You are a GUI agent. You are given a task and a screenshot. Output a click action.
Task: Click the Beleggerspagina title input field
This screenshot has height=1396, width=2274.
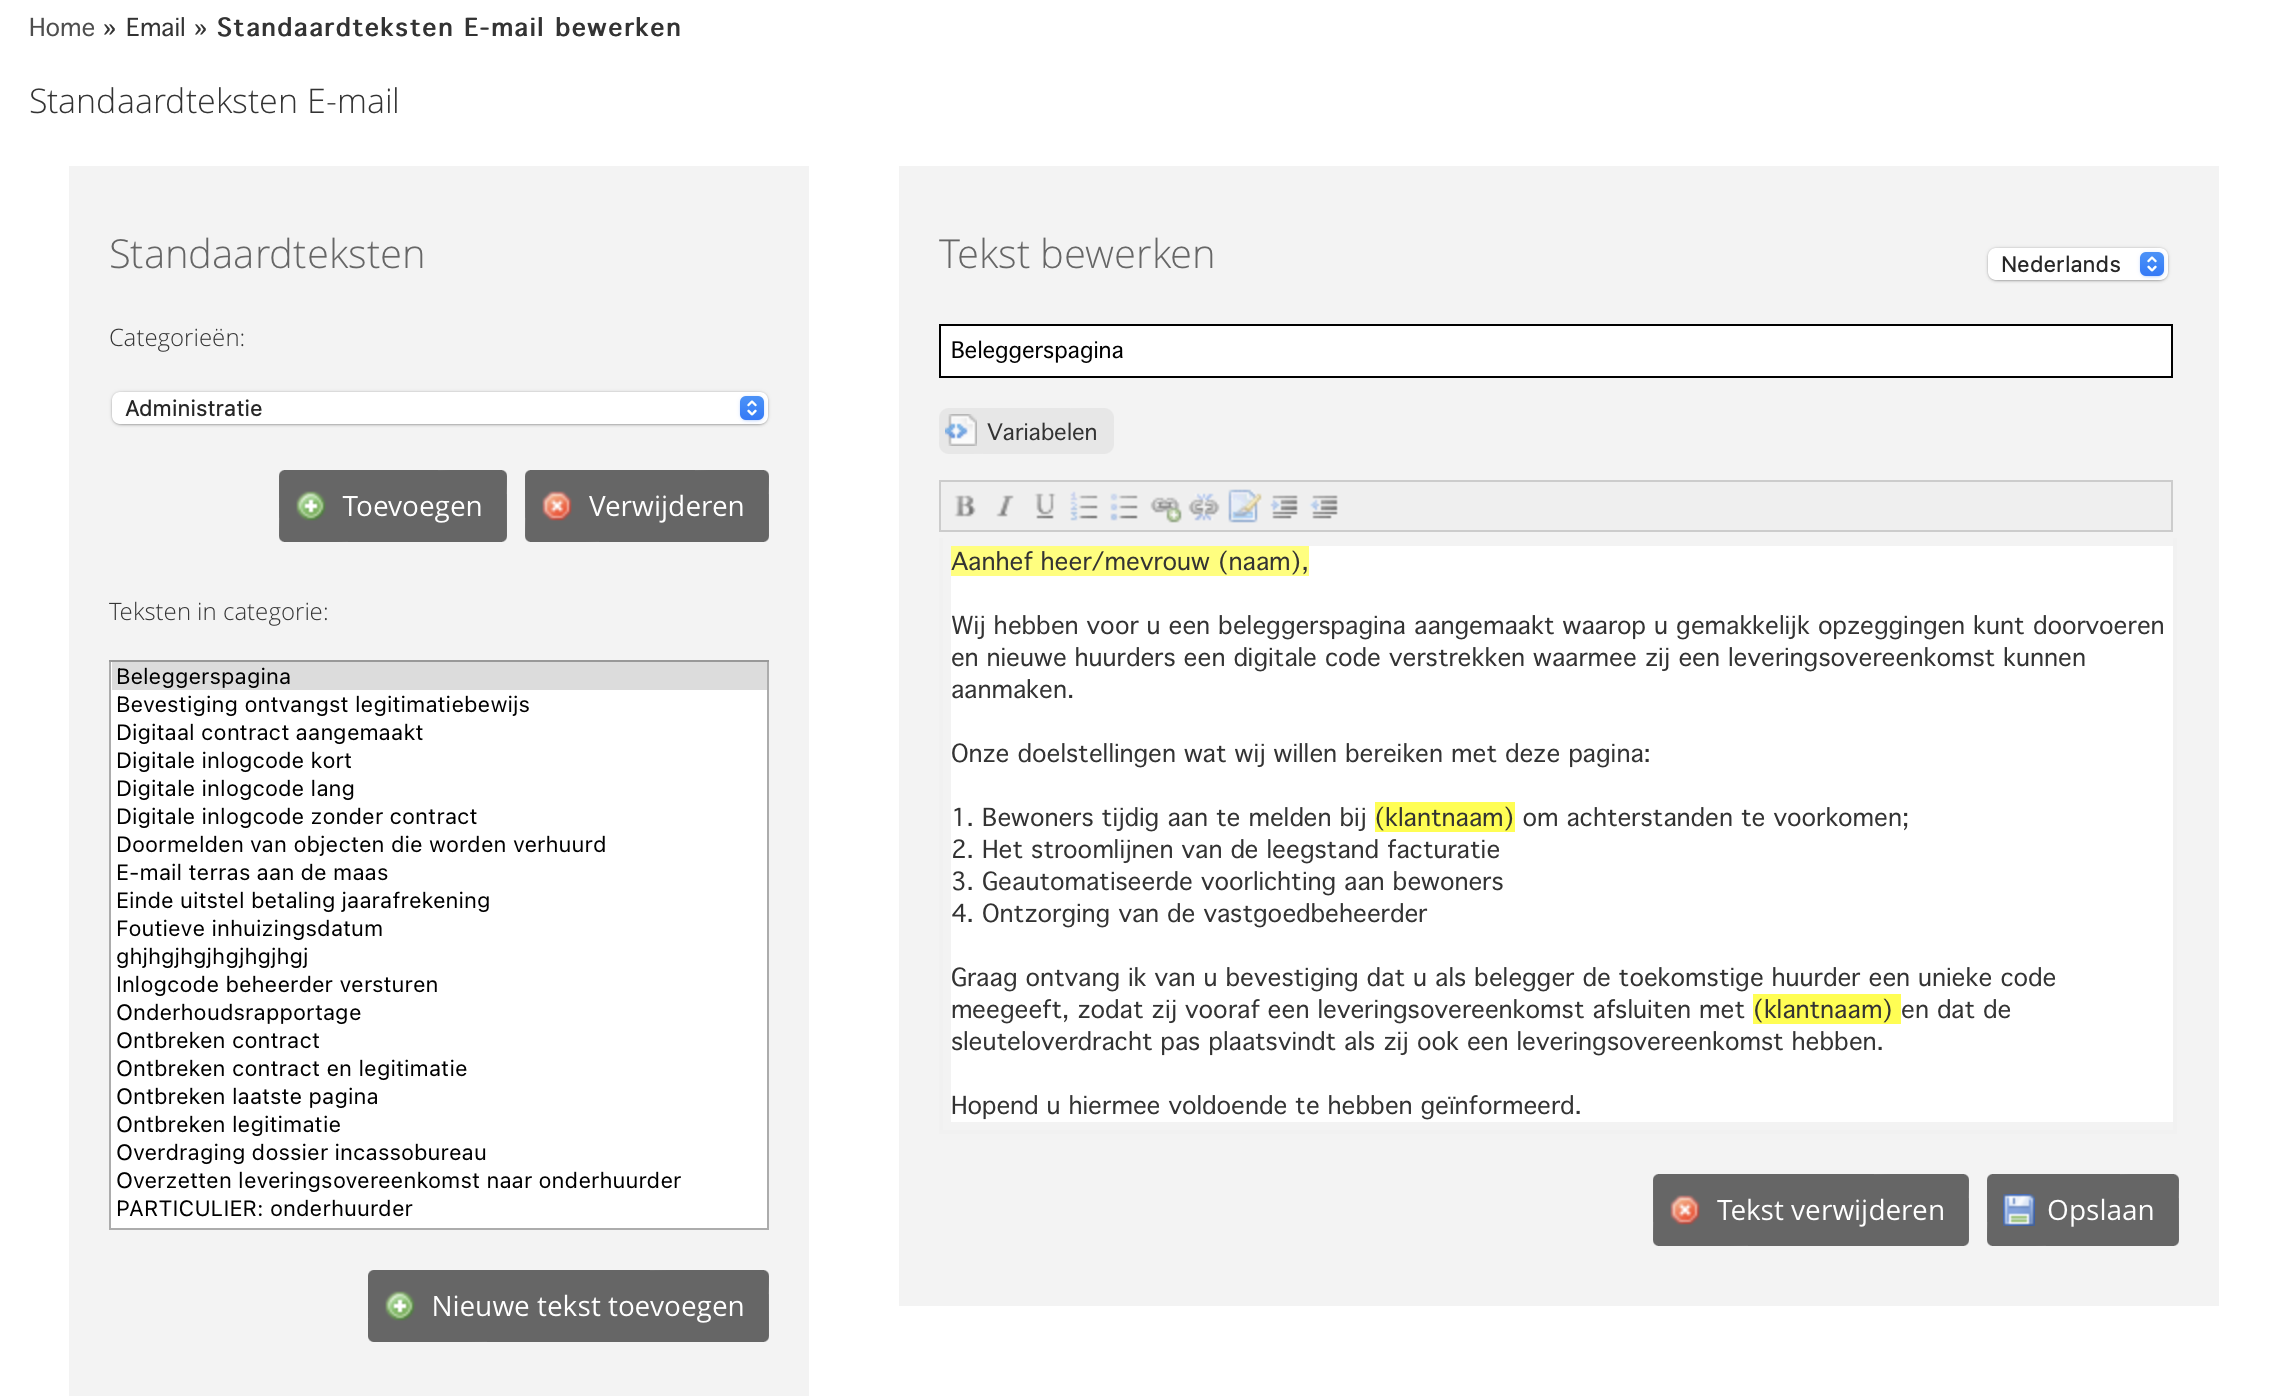[1555, 351]
